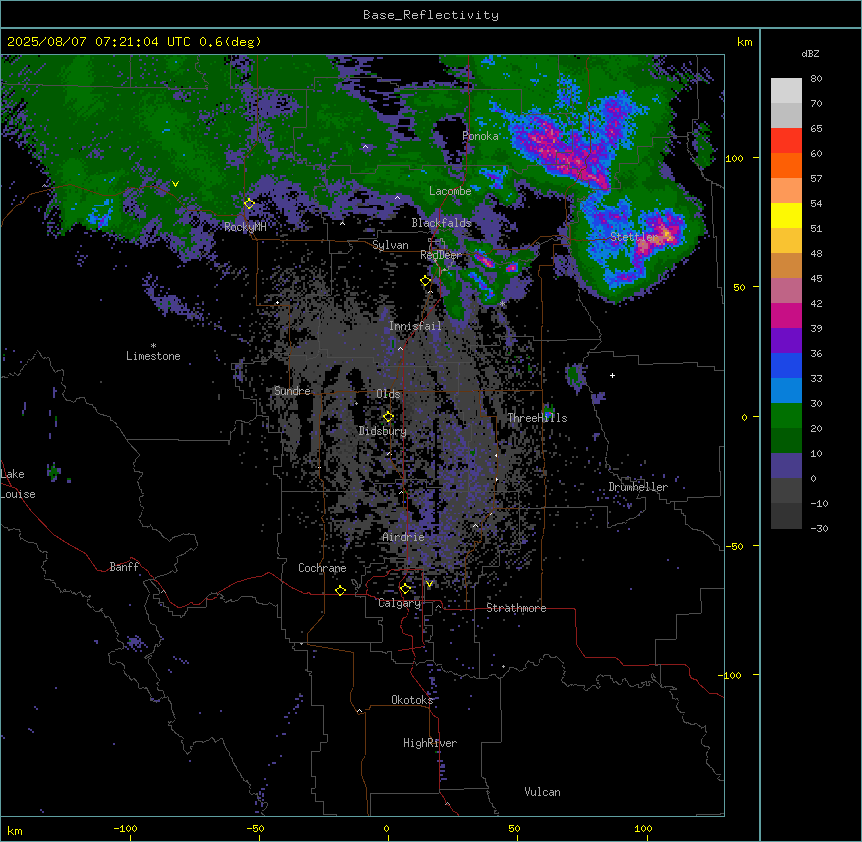This screenshot has height=842, width=862.
Task: Select the 60 dBZ orange color swatch
Action: pos(786,165)
